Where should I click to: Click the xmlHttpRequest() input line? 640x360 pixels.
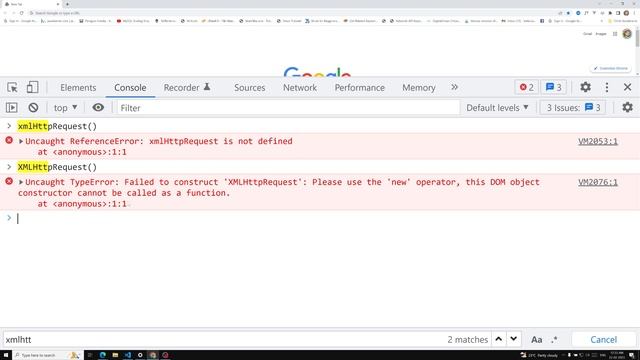point(57,126)
